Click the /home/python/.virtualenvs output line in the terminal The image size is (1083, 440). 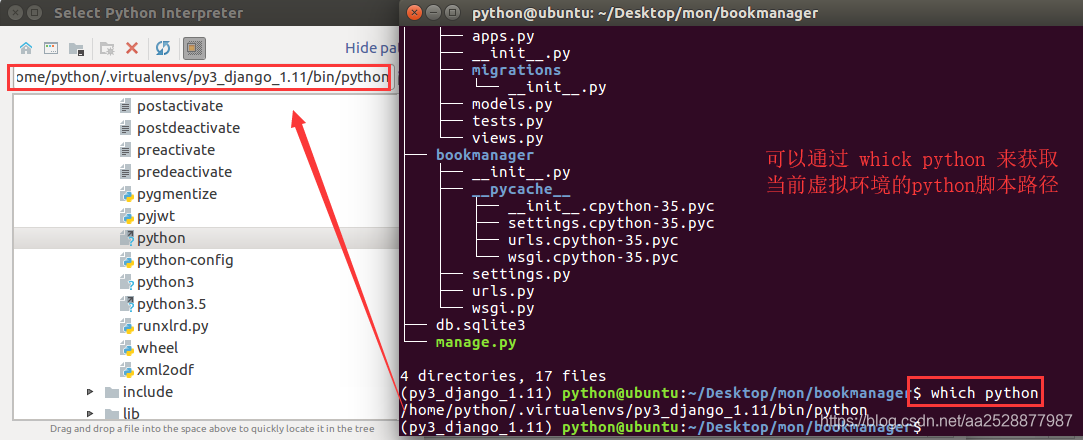pos(633,410)
